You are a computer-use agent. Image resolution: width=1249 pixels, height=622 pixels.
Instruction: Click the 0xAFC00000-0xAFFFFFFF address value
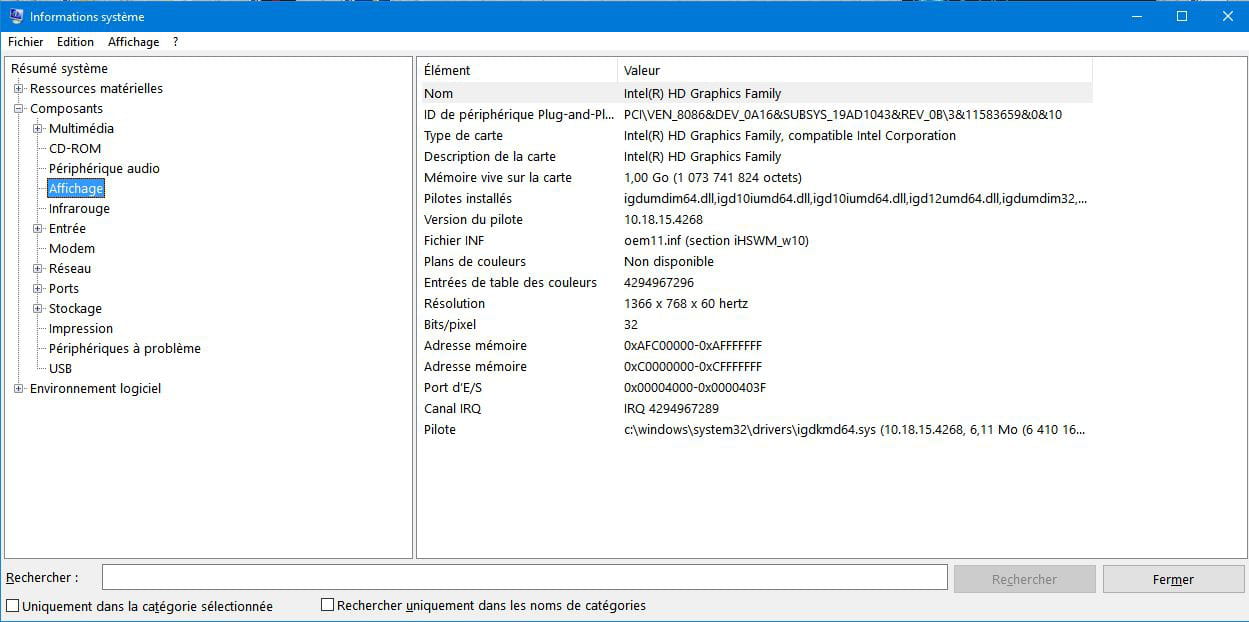point(693,345)
